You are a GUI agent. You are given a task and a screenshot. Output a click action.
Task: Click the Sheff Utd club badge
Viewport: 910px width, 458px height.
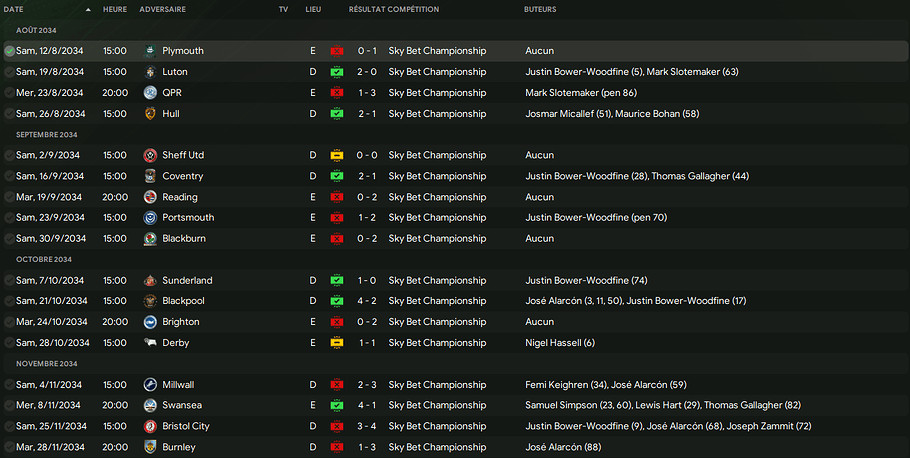[149, 156]
